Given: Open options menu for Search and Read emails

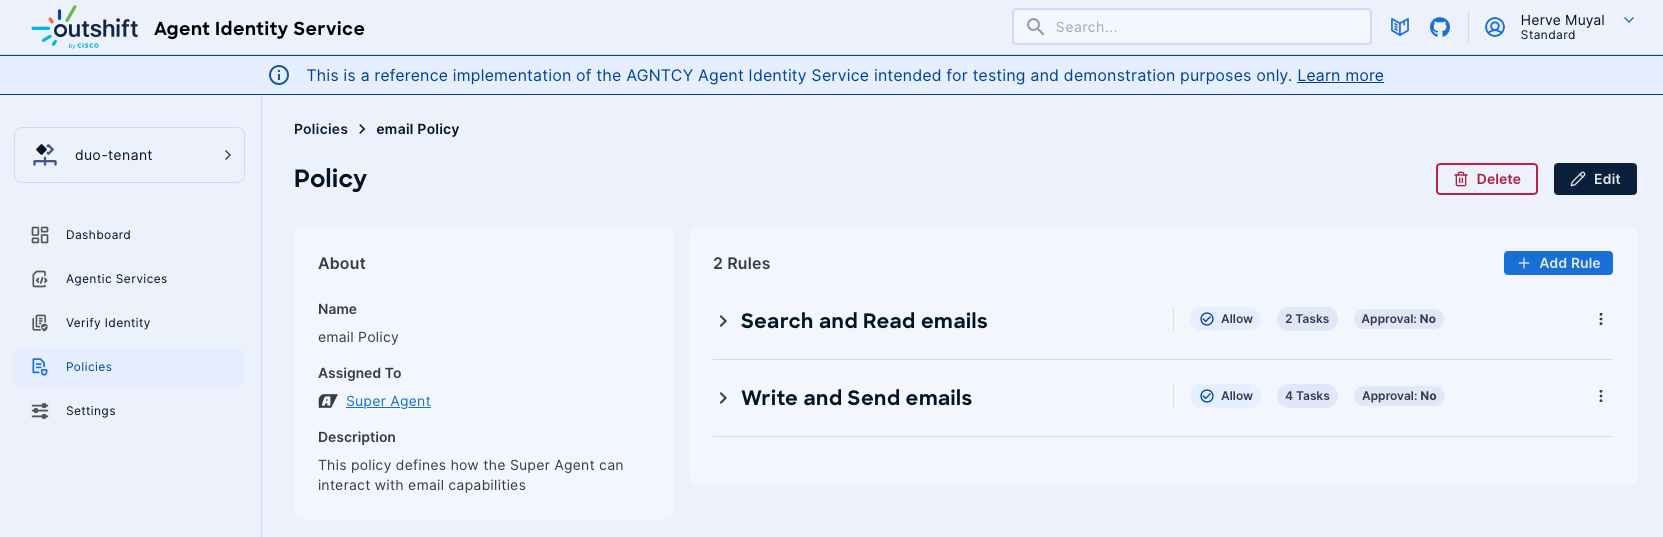Looking at the screenshot, I should 1600,319.
